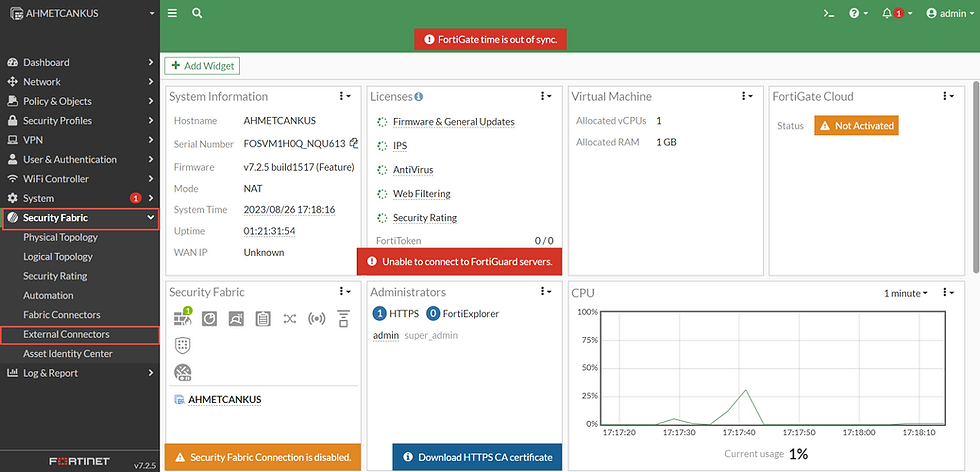Open the search magnifier in header

pyautogui.click(x=197, y=13)
